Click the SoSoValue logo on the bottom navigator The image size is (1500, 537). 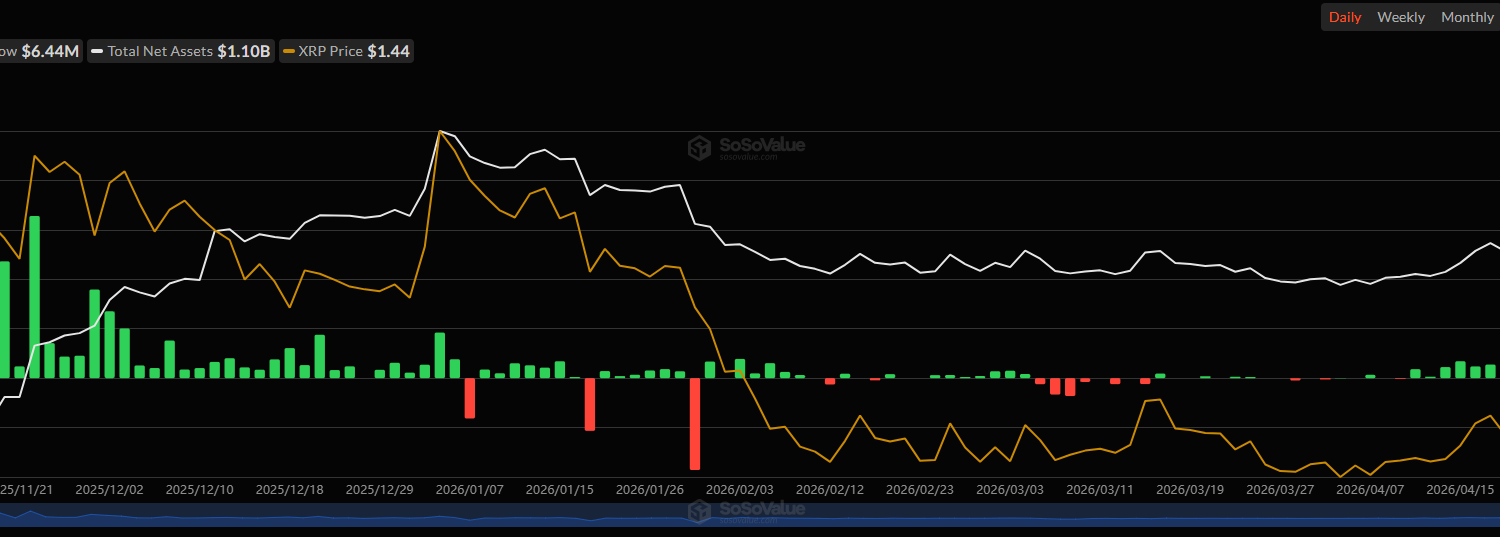(699, 511)
